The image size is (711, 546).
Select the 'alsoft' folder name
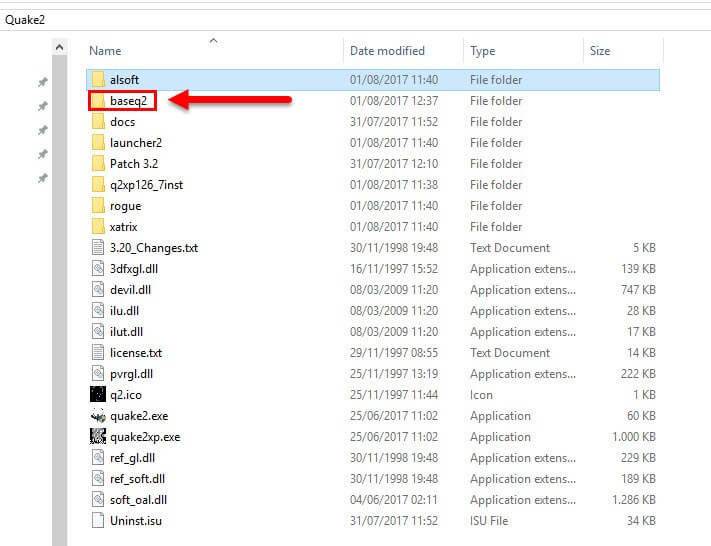124,80
